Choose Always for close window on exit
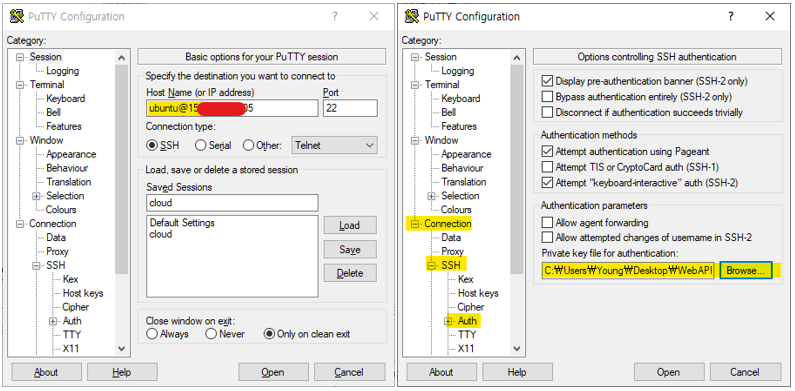This screenshot has width=795, height=391. click(152, 334)
